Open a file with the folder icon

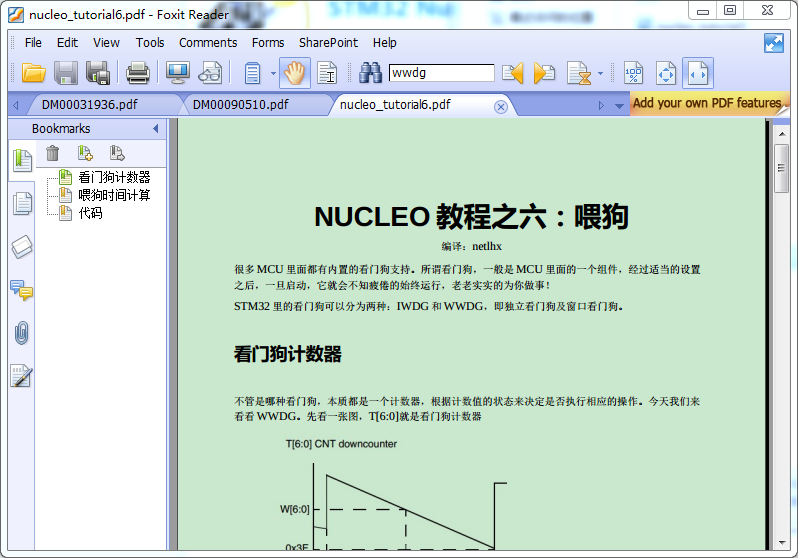(34, 73)
